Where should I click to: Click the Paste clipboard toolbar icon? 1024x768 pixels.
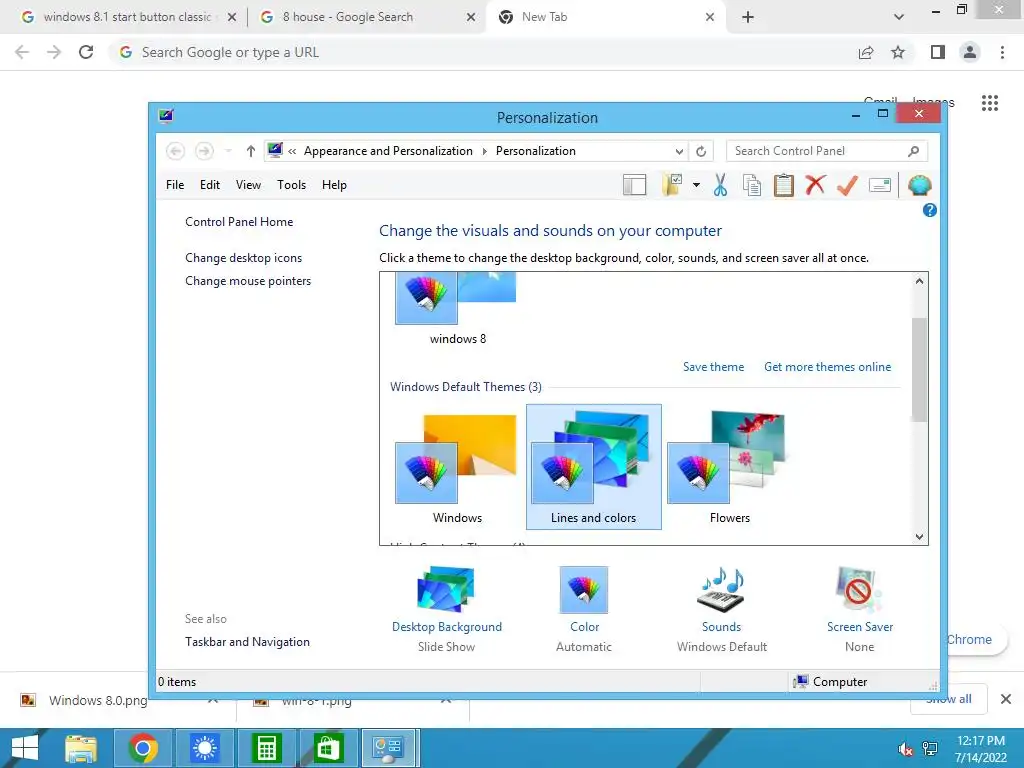point(784,185)
